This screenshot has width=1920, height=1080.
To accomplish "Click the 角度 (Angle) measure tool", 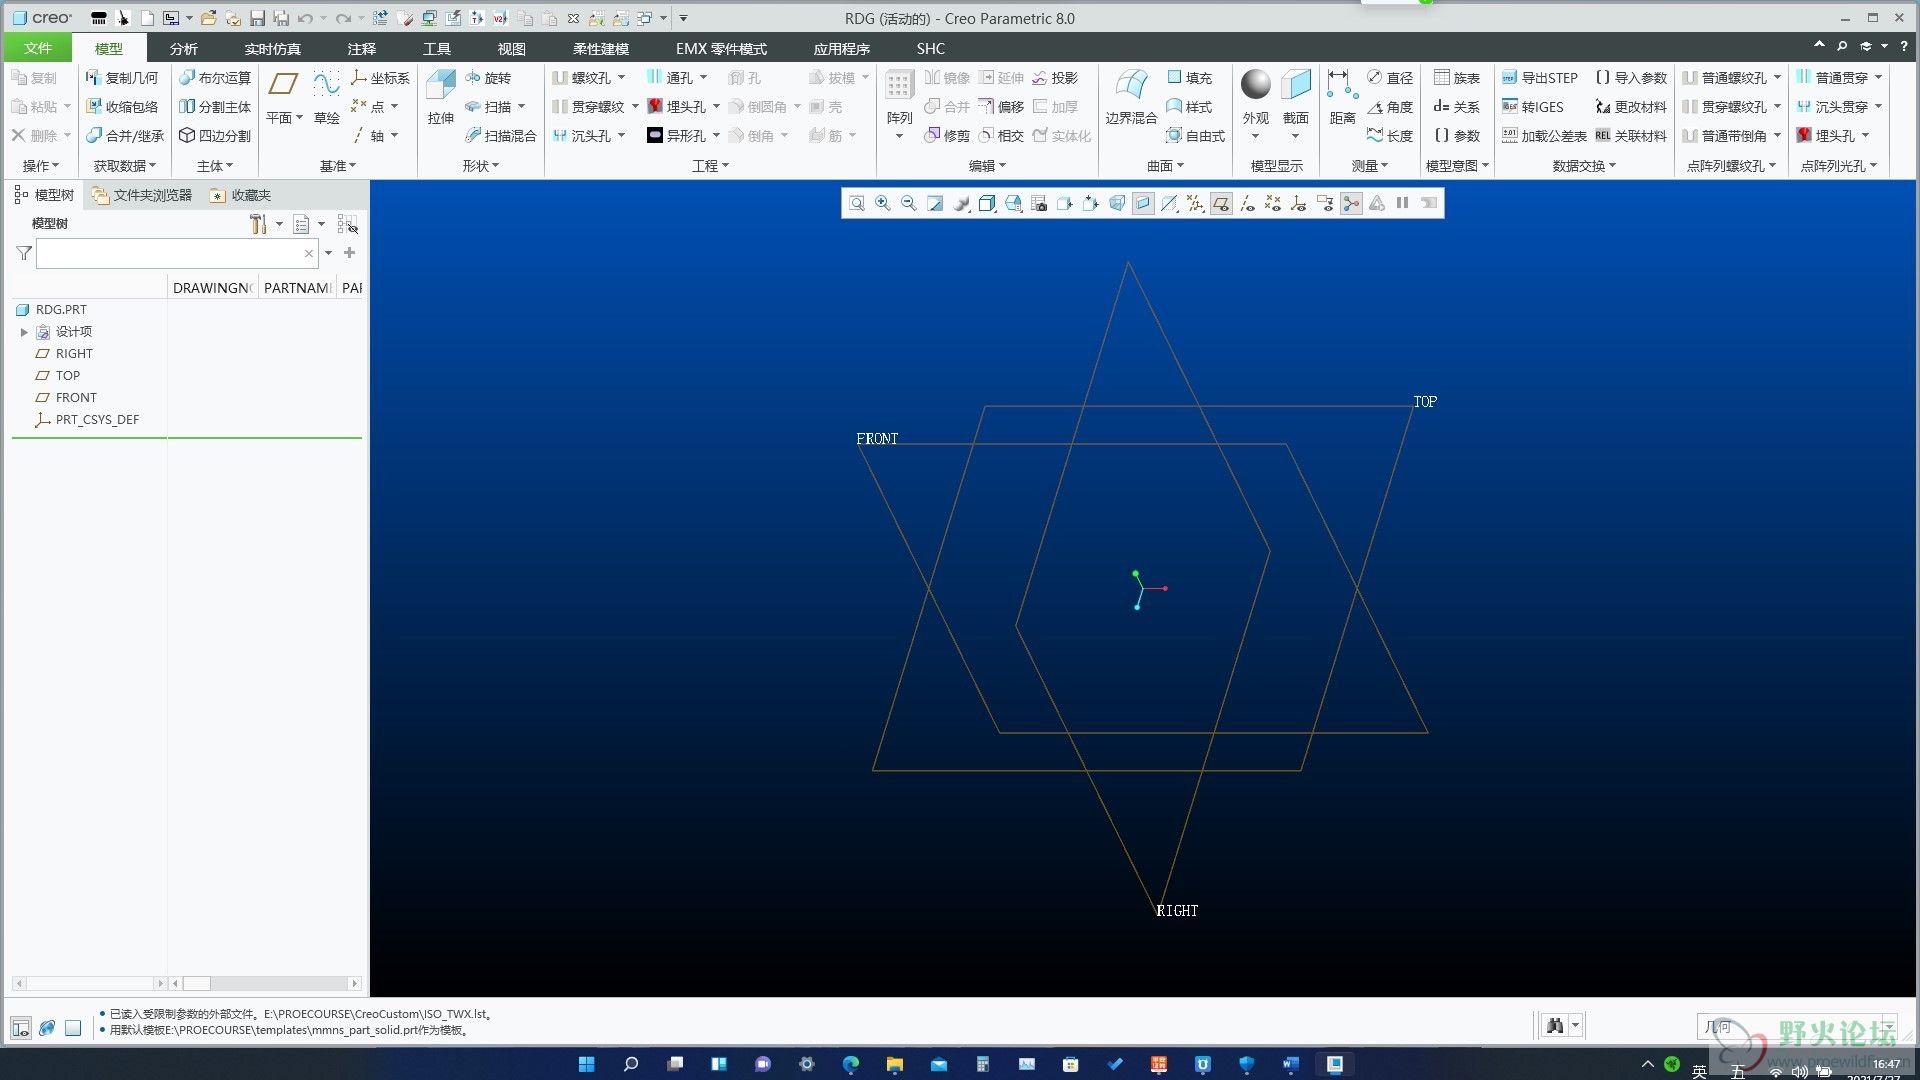I will [1389, 107].
